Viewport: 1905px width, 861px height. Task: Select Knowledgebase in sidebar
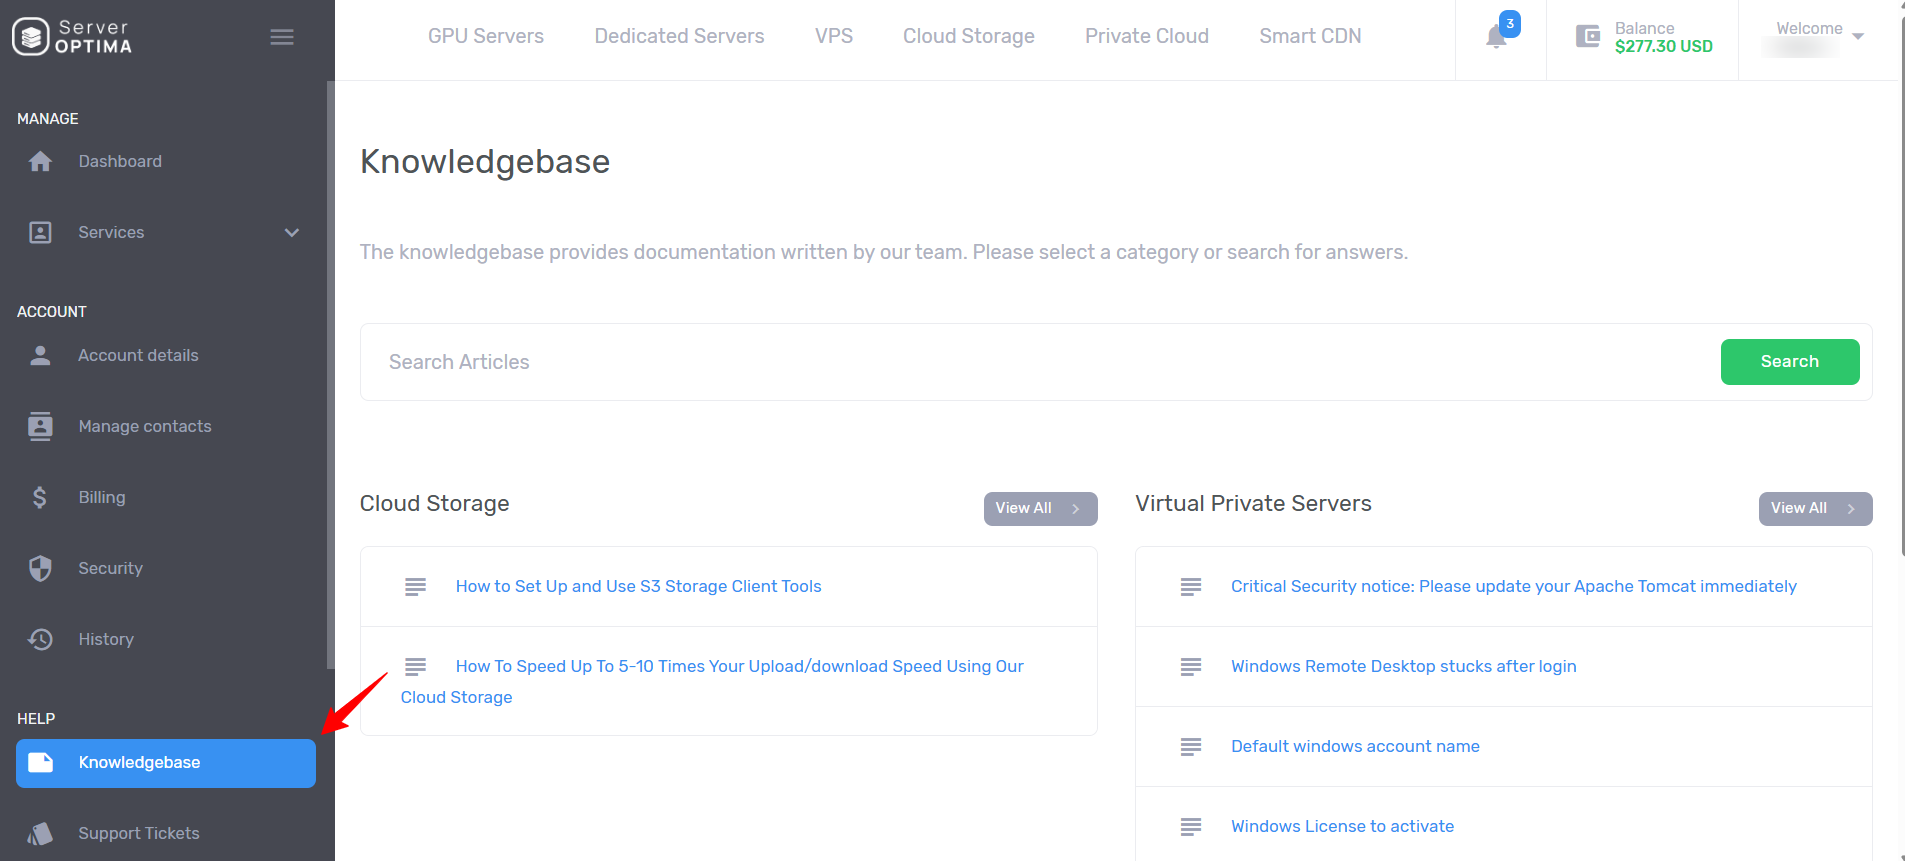tap(166, 763)
